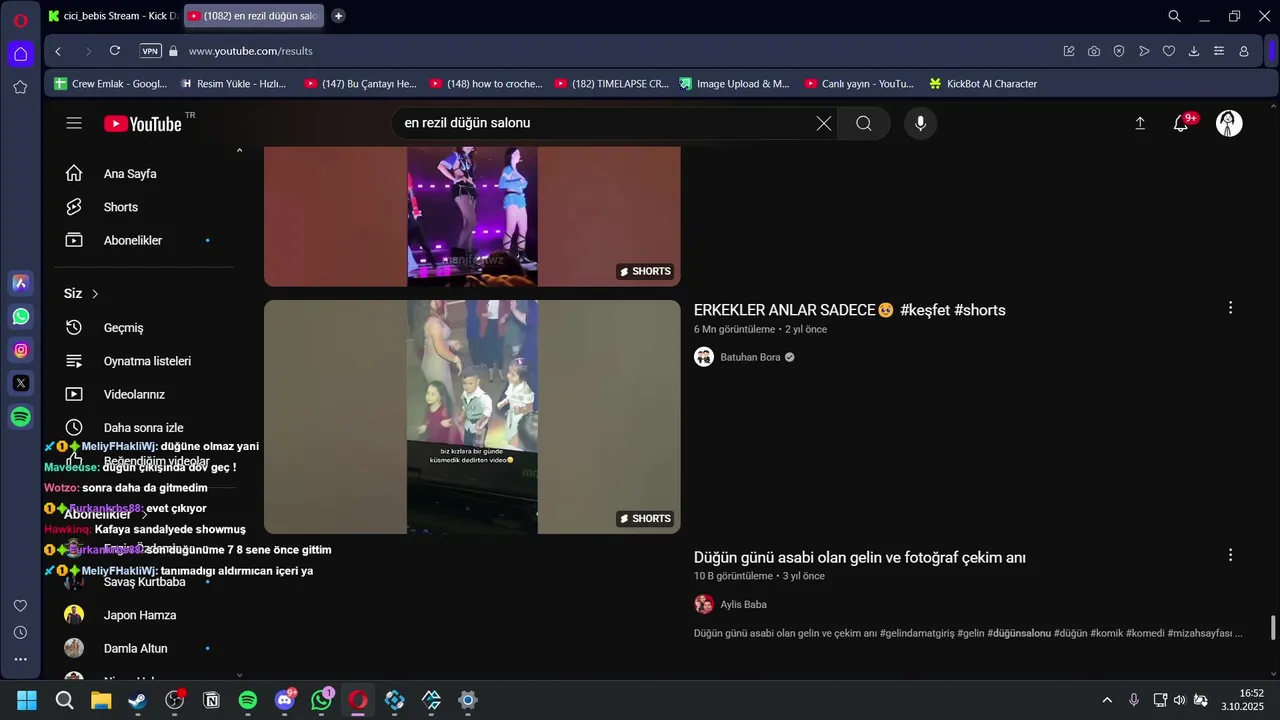Screen dimensions: 1280x720
Task: Open 'KickBot AI Character' bookmark
Action: [983, 84]
